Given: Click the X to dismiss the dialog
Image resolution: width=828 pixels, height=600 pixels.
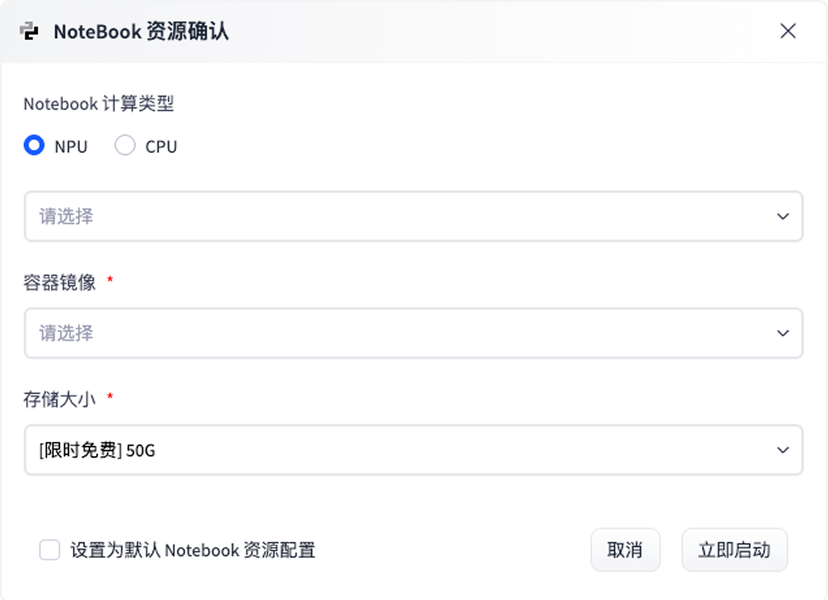Looking at the screenshot, I should point(789,31).
